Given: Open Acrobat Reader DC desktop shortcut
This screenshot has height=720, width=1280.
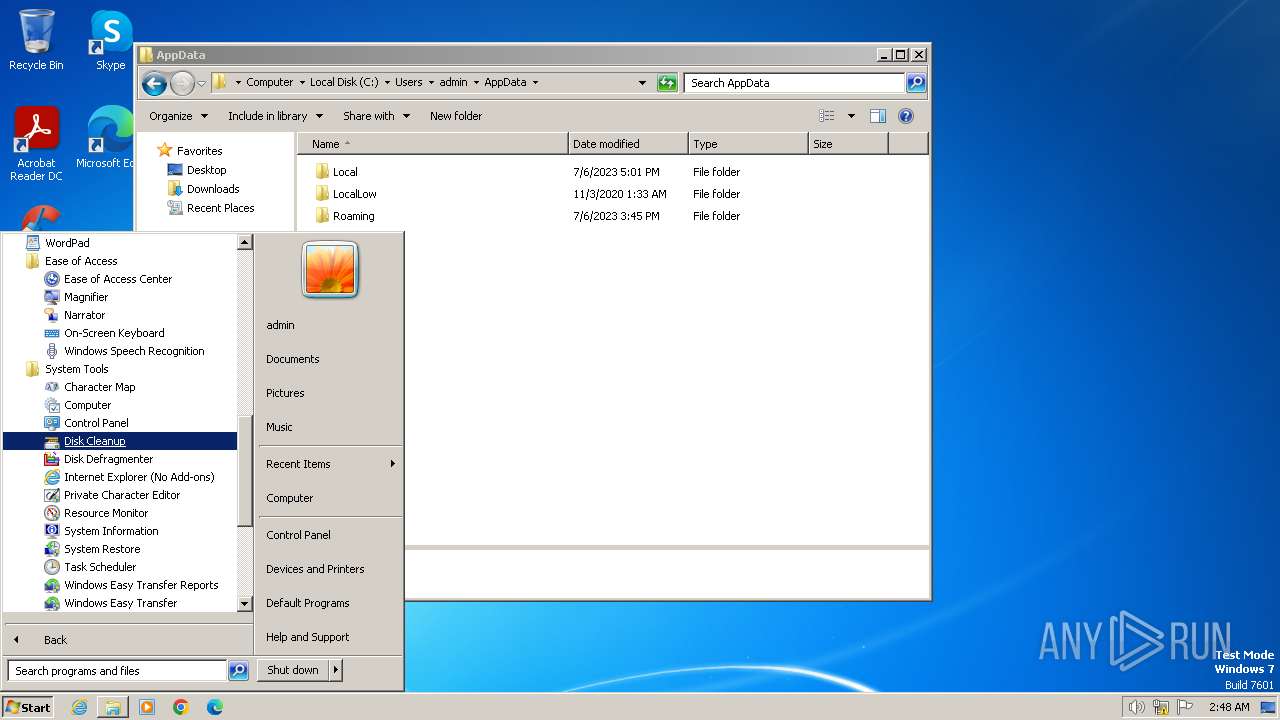Looking at the screenshot, I should [36, 144].
